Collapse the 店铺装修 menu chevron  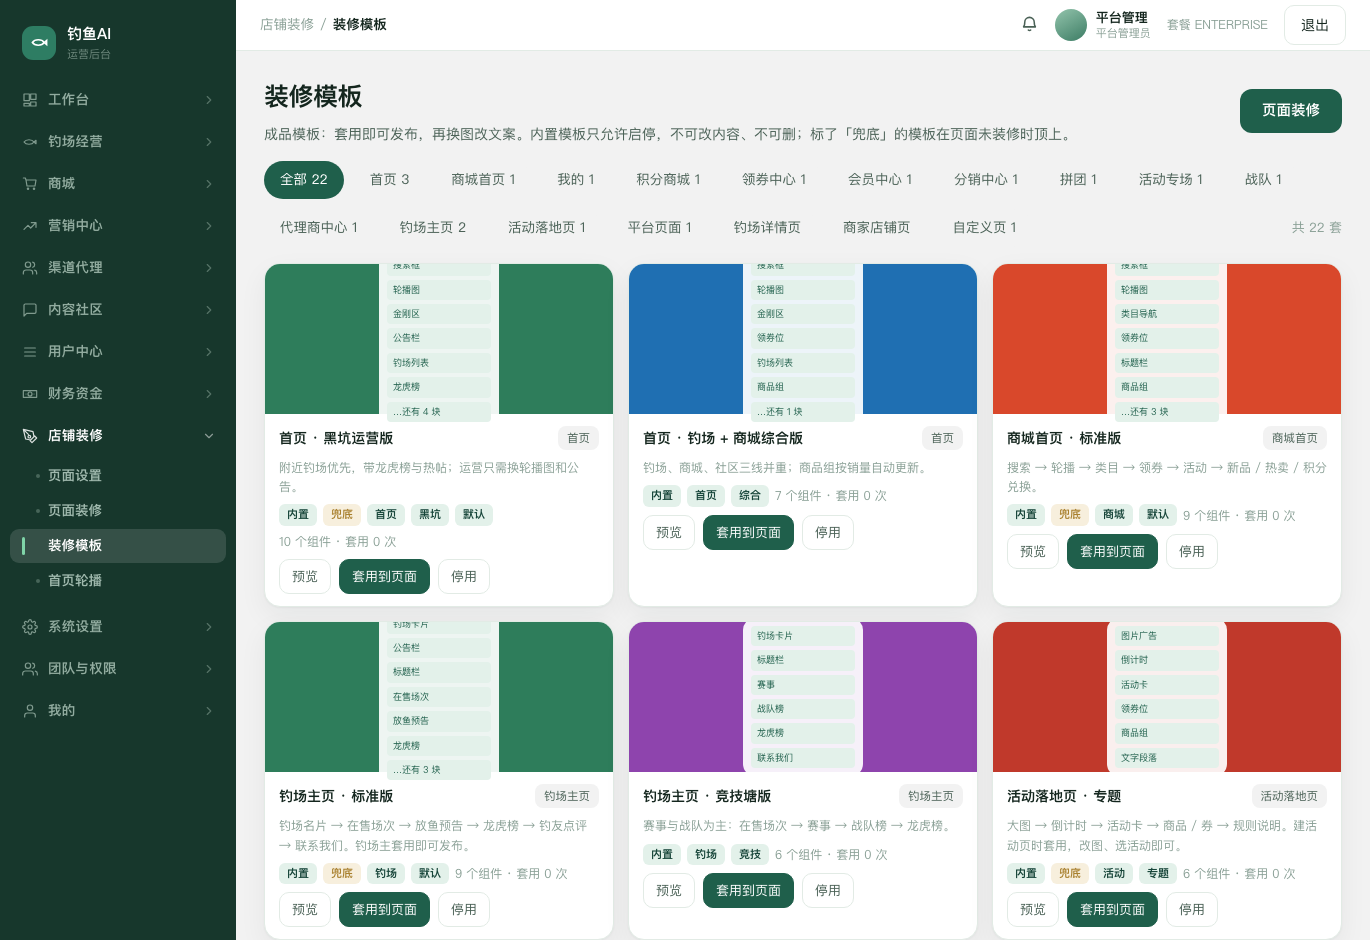pos(209,436)
